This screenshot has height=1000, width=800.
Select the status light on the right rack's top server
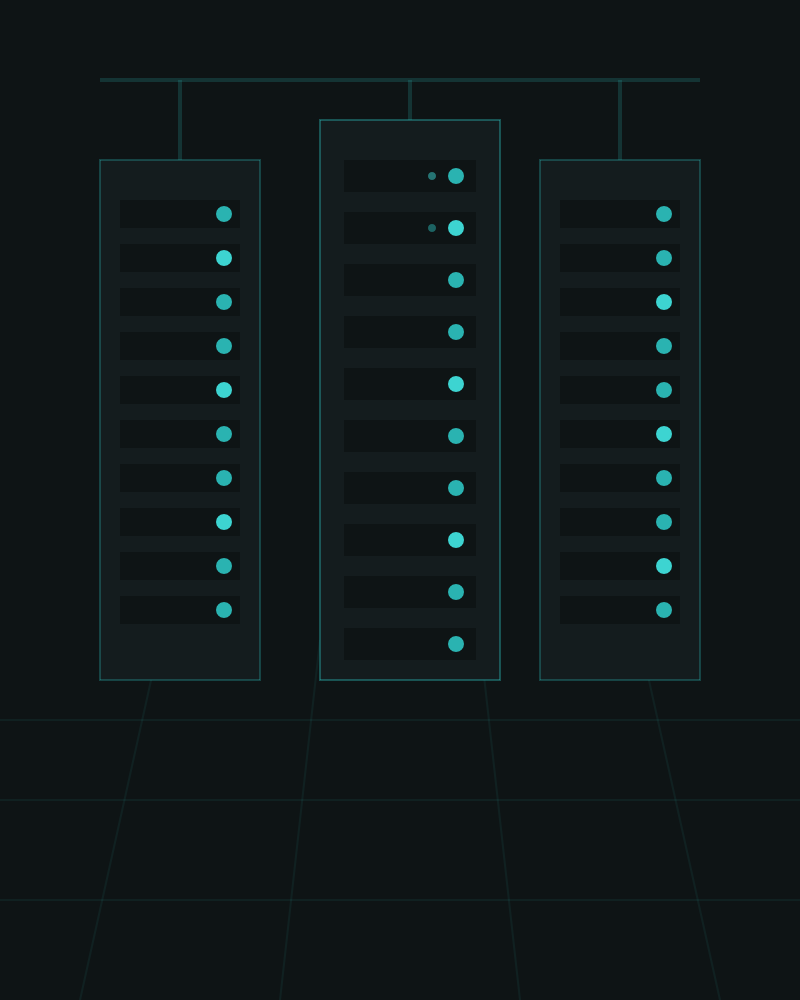pyautogui.click(x=664, y=213)
